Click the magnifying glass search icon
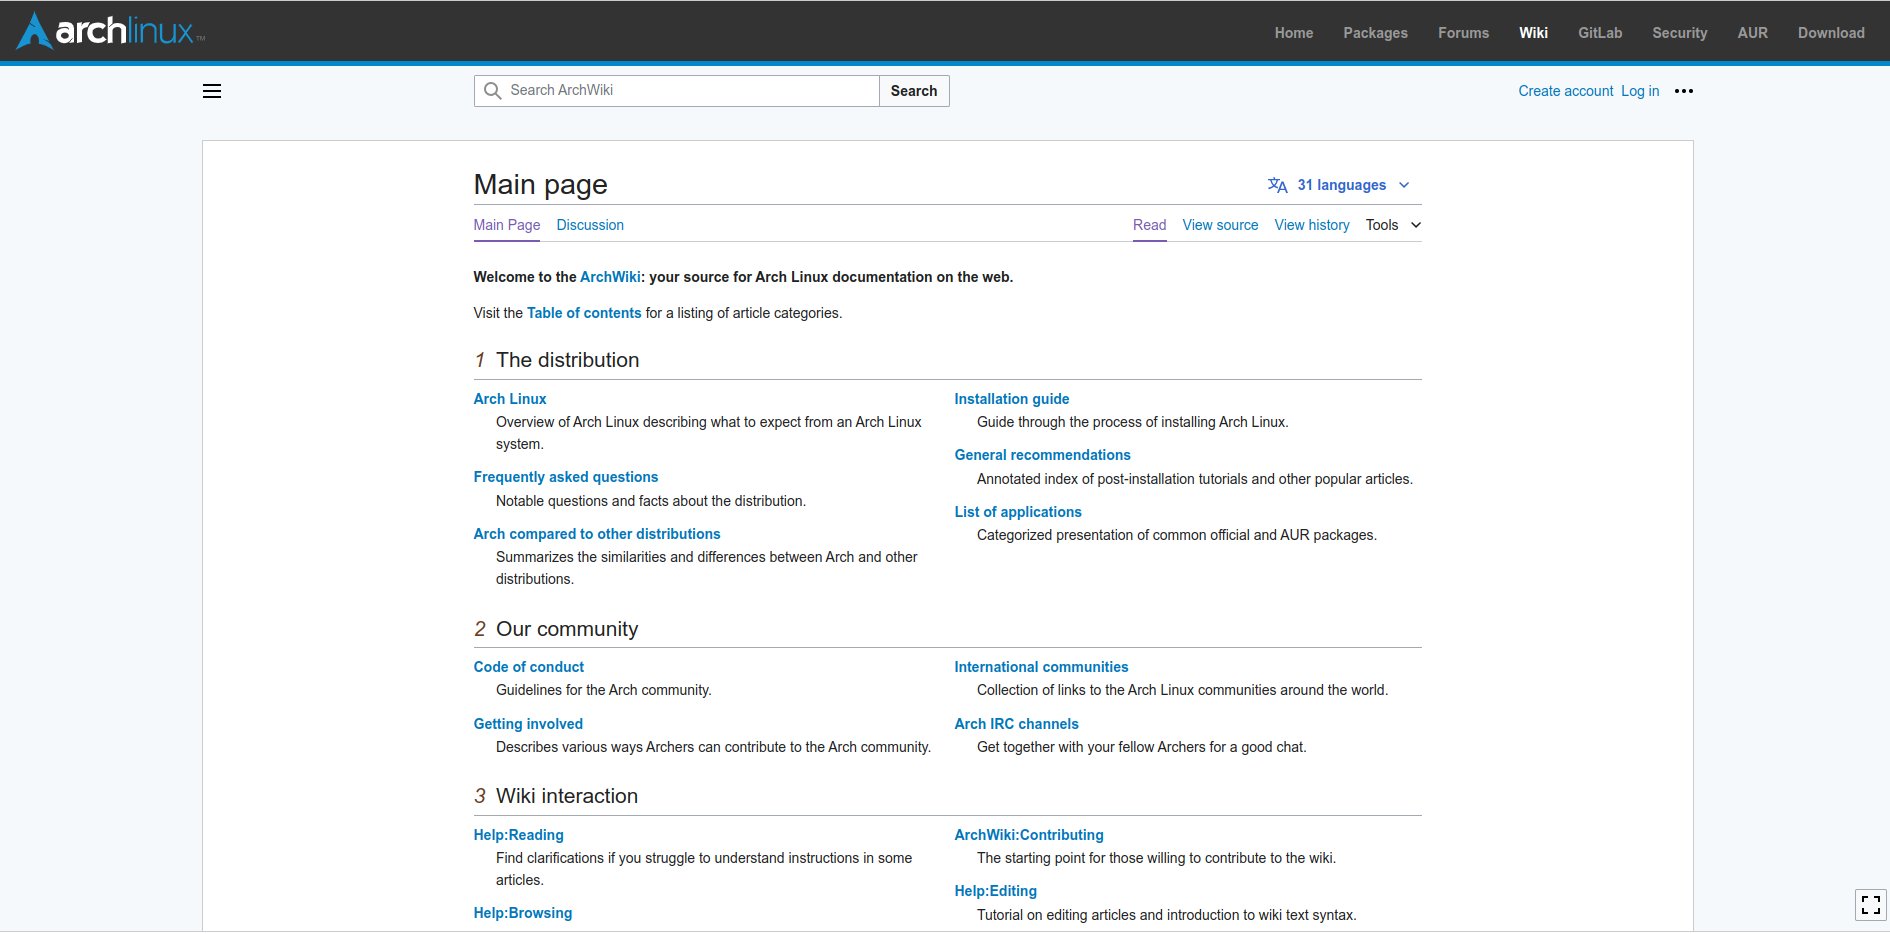This screenshot has width=1890, height=934. (492, 91)
